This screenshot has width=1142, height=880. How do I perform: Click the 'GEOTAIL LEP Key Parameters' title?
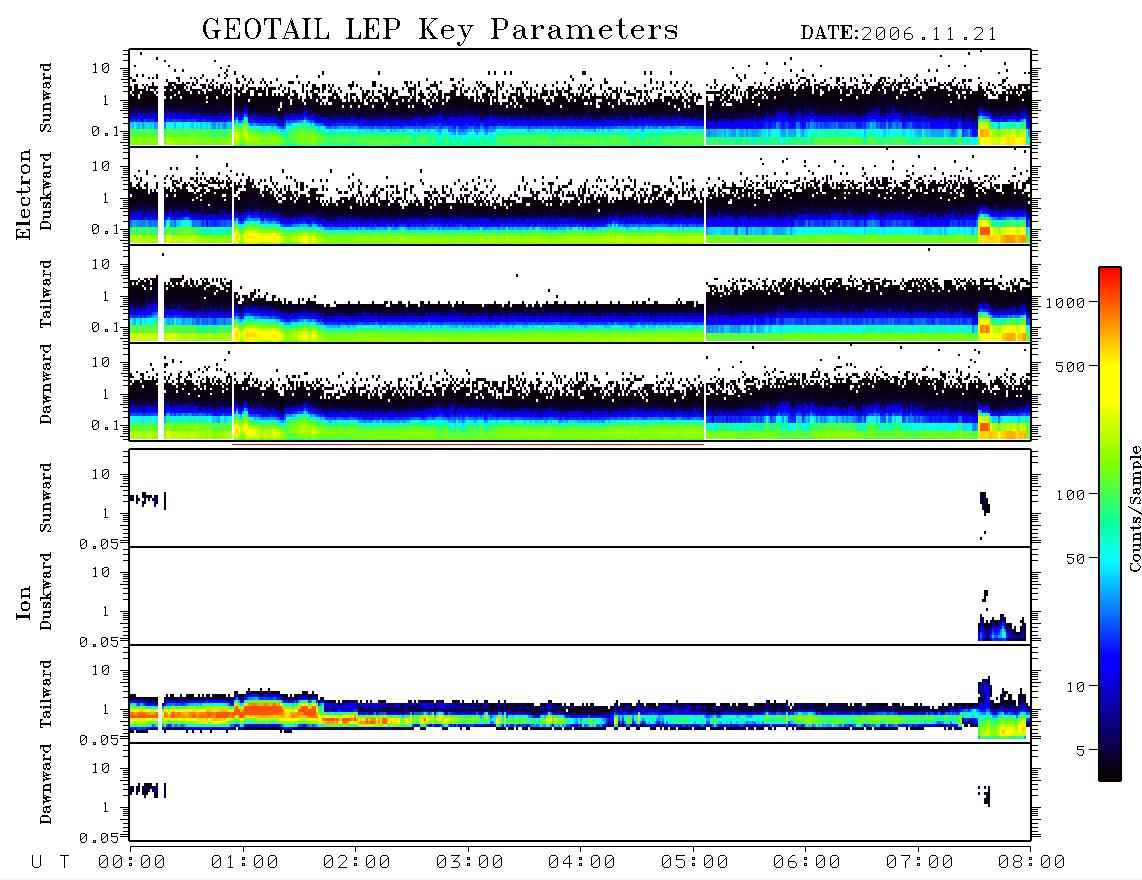click(x=440, y=30)
